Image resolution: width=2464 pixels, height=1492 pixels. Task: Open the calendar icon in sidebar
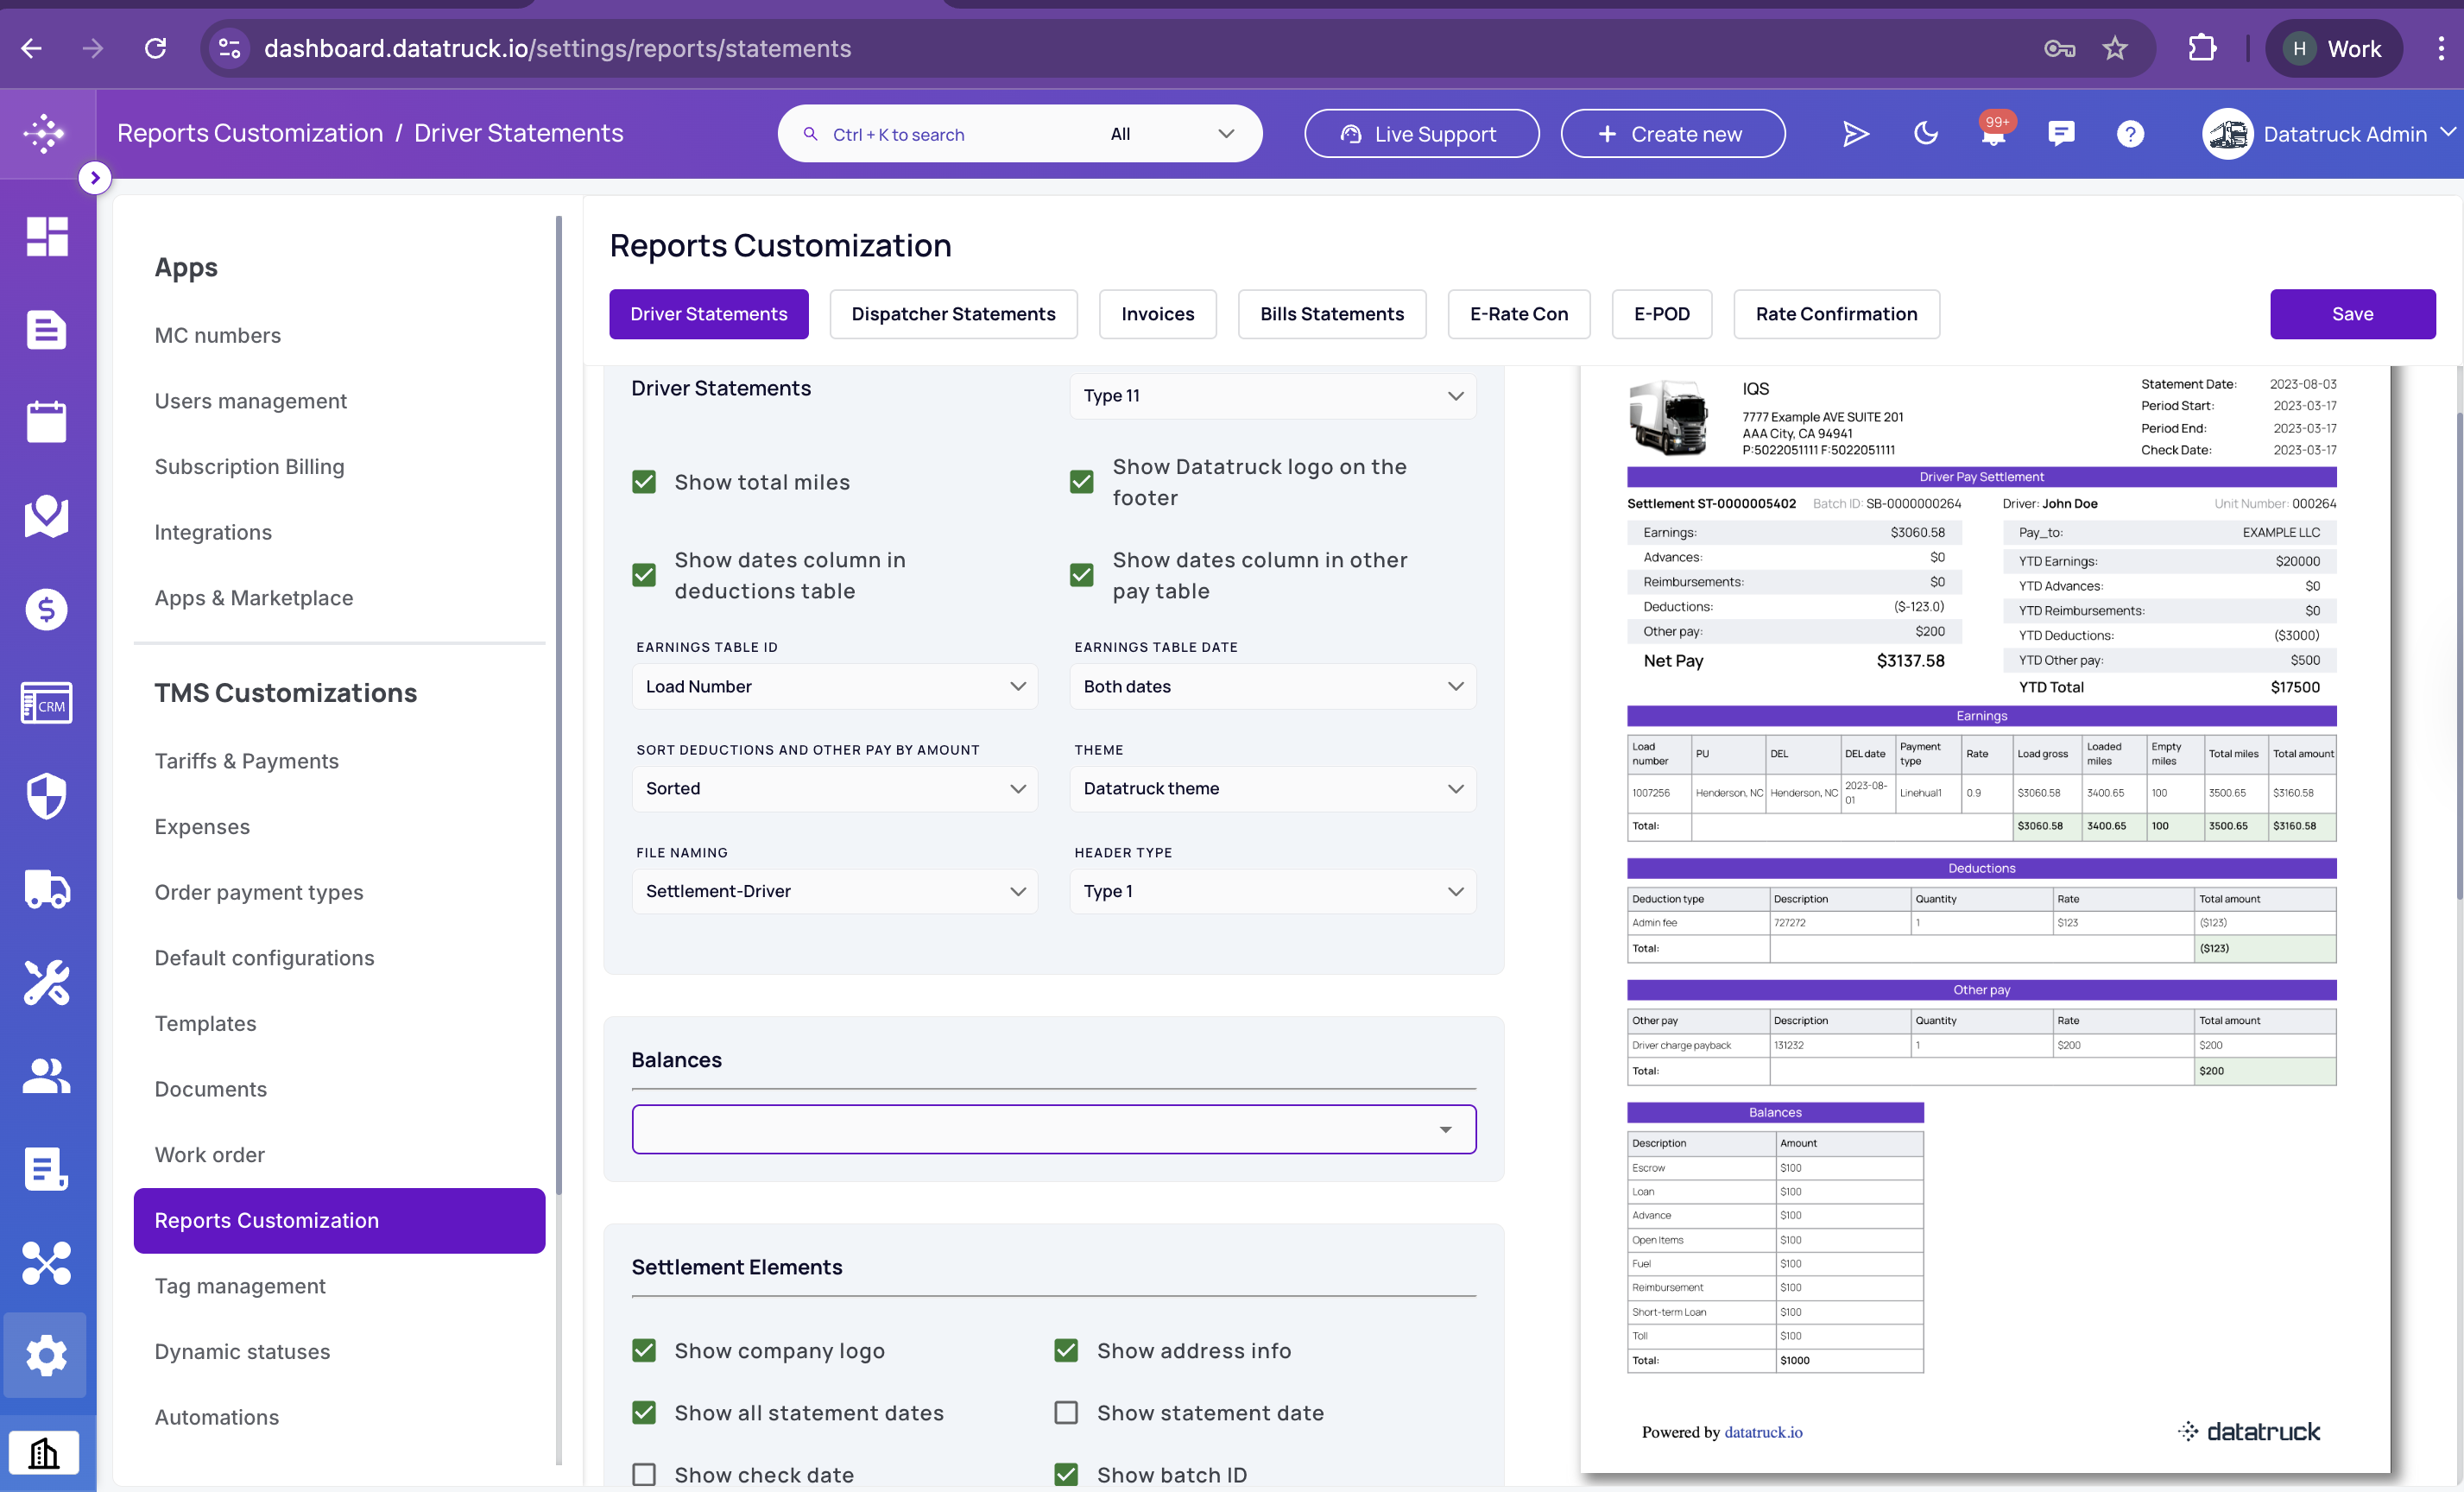(x=46, y=422)
